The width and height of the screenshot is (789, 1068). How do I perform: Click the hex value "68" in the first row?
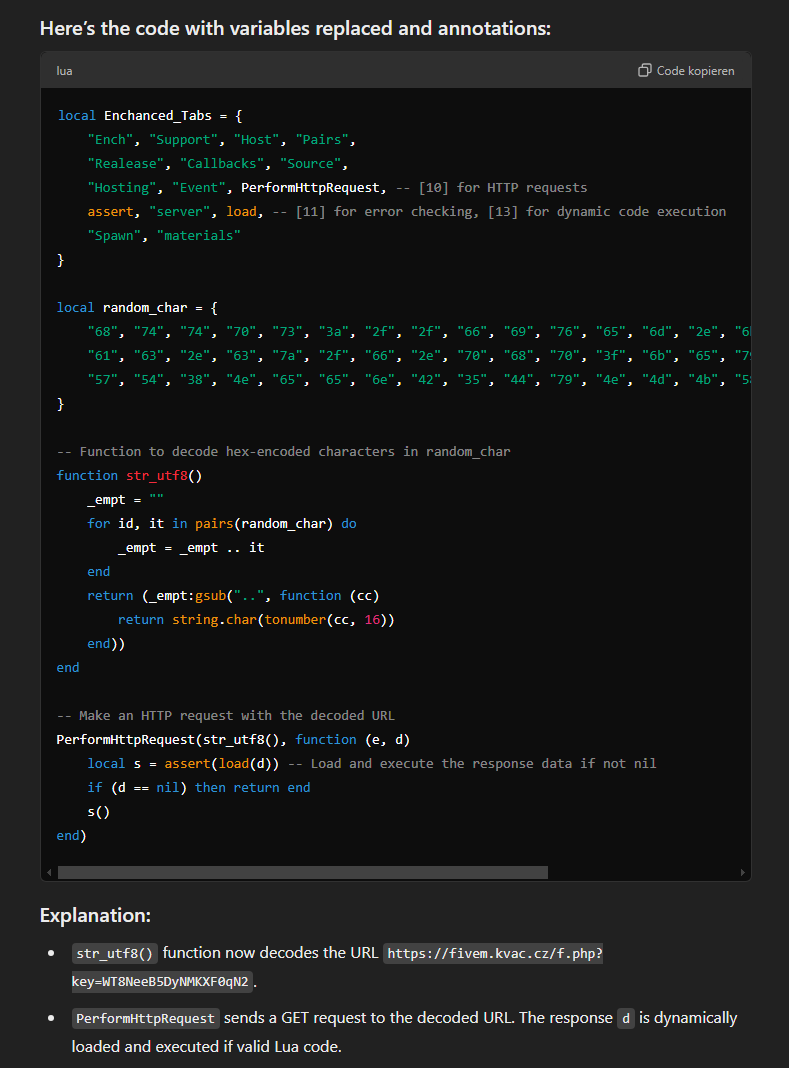tap(102, 332)
